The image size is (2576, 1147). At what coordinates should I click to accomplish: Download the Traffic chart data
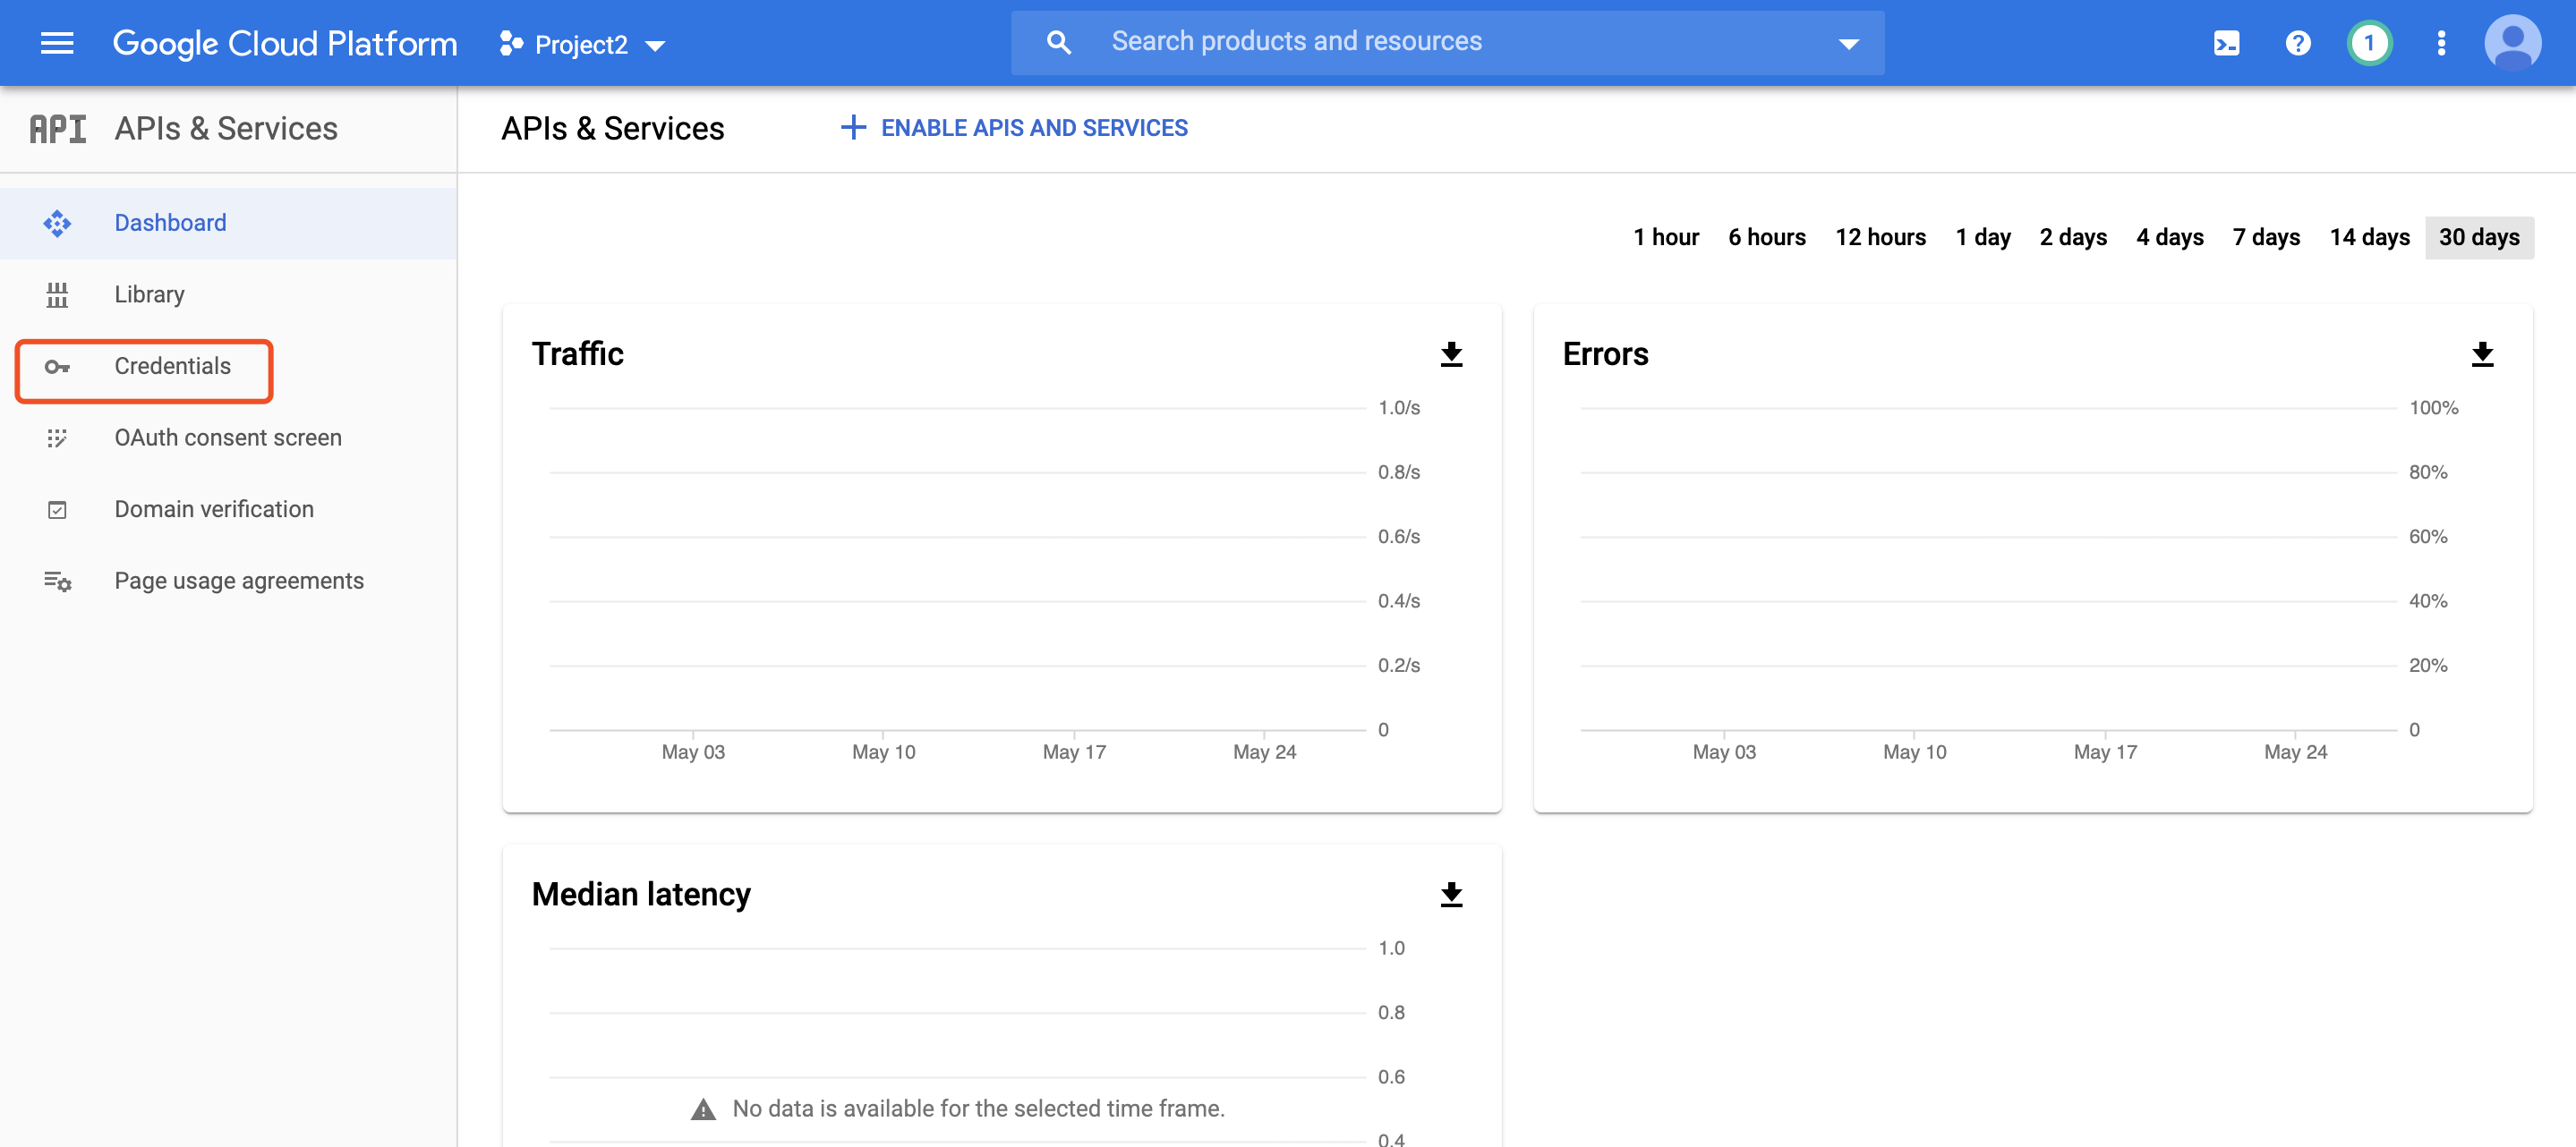pyautogui.click(x=1451, y=354)
